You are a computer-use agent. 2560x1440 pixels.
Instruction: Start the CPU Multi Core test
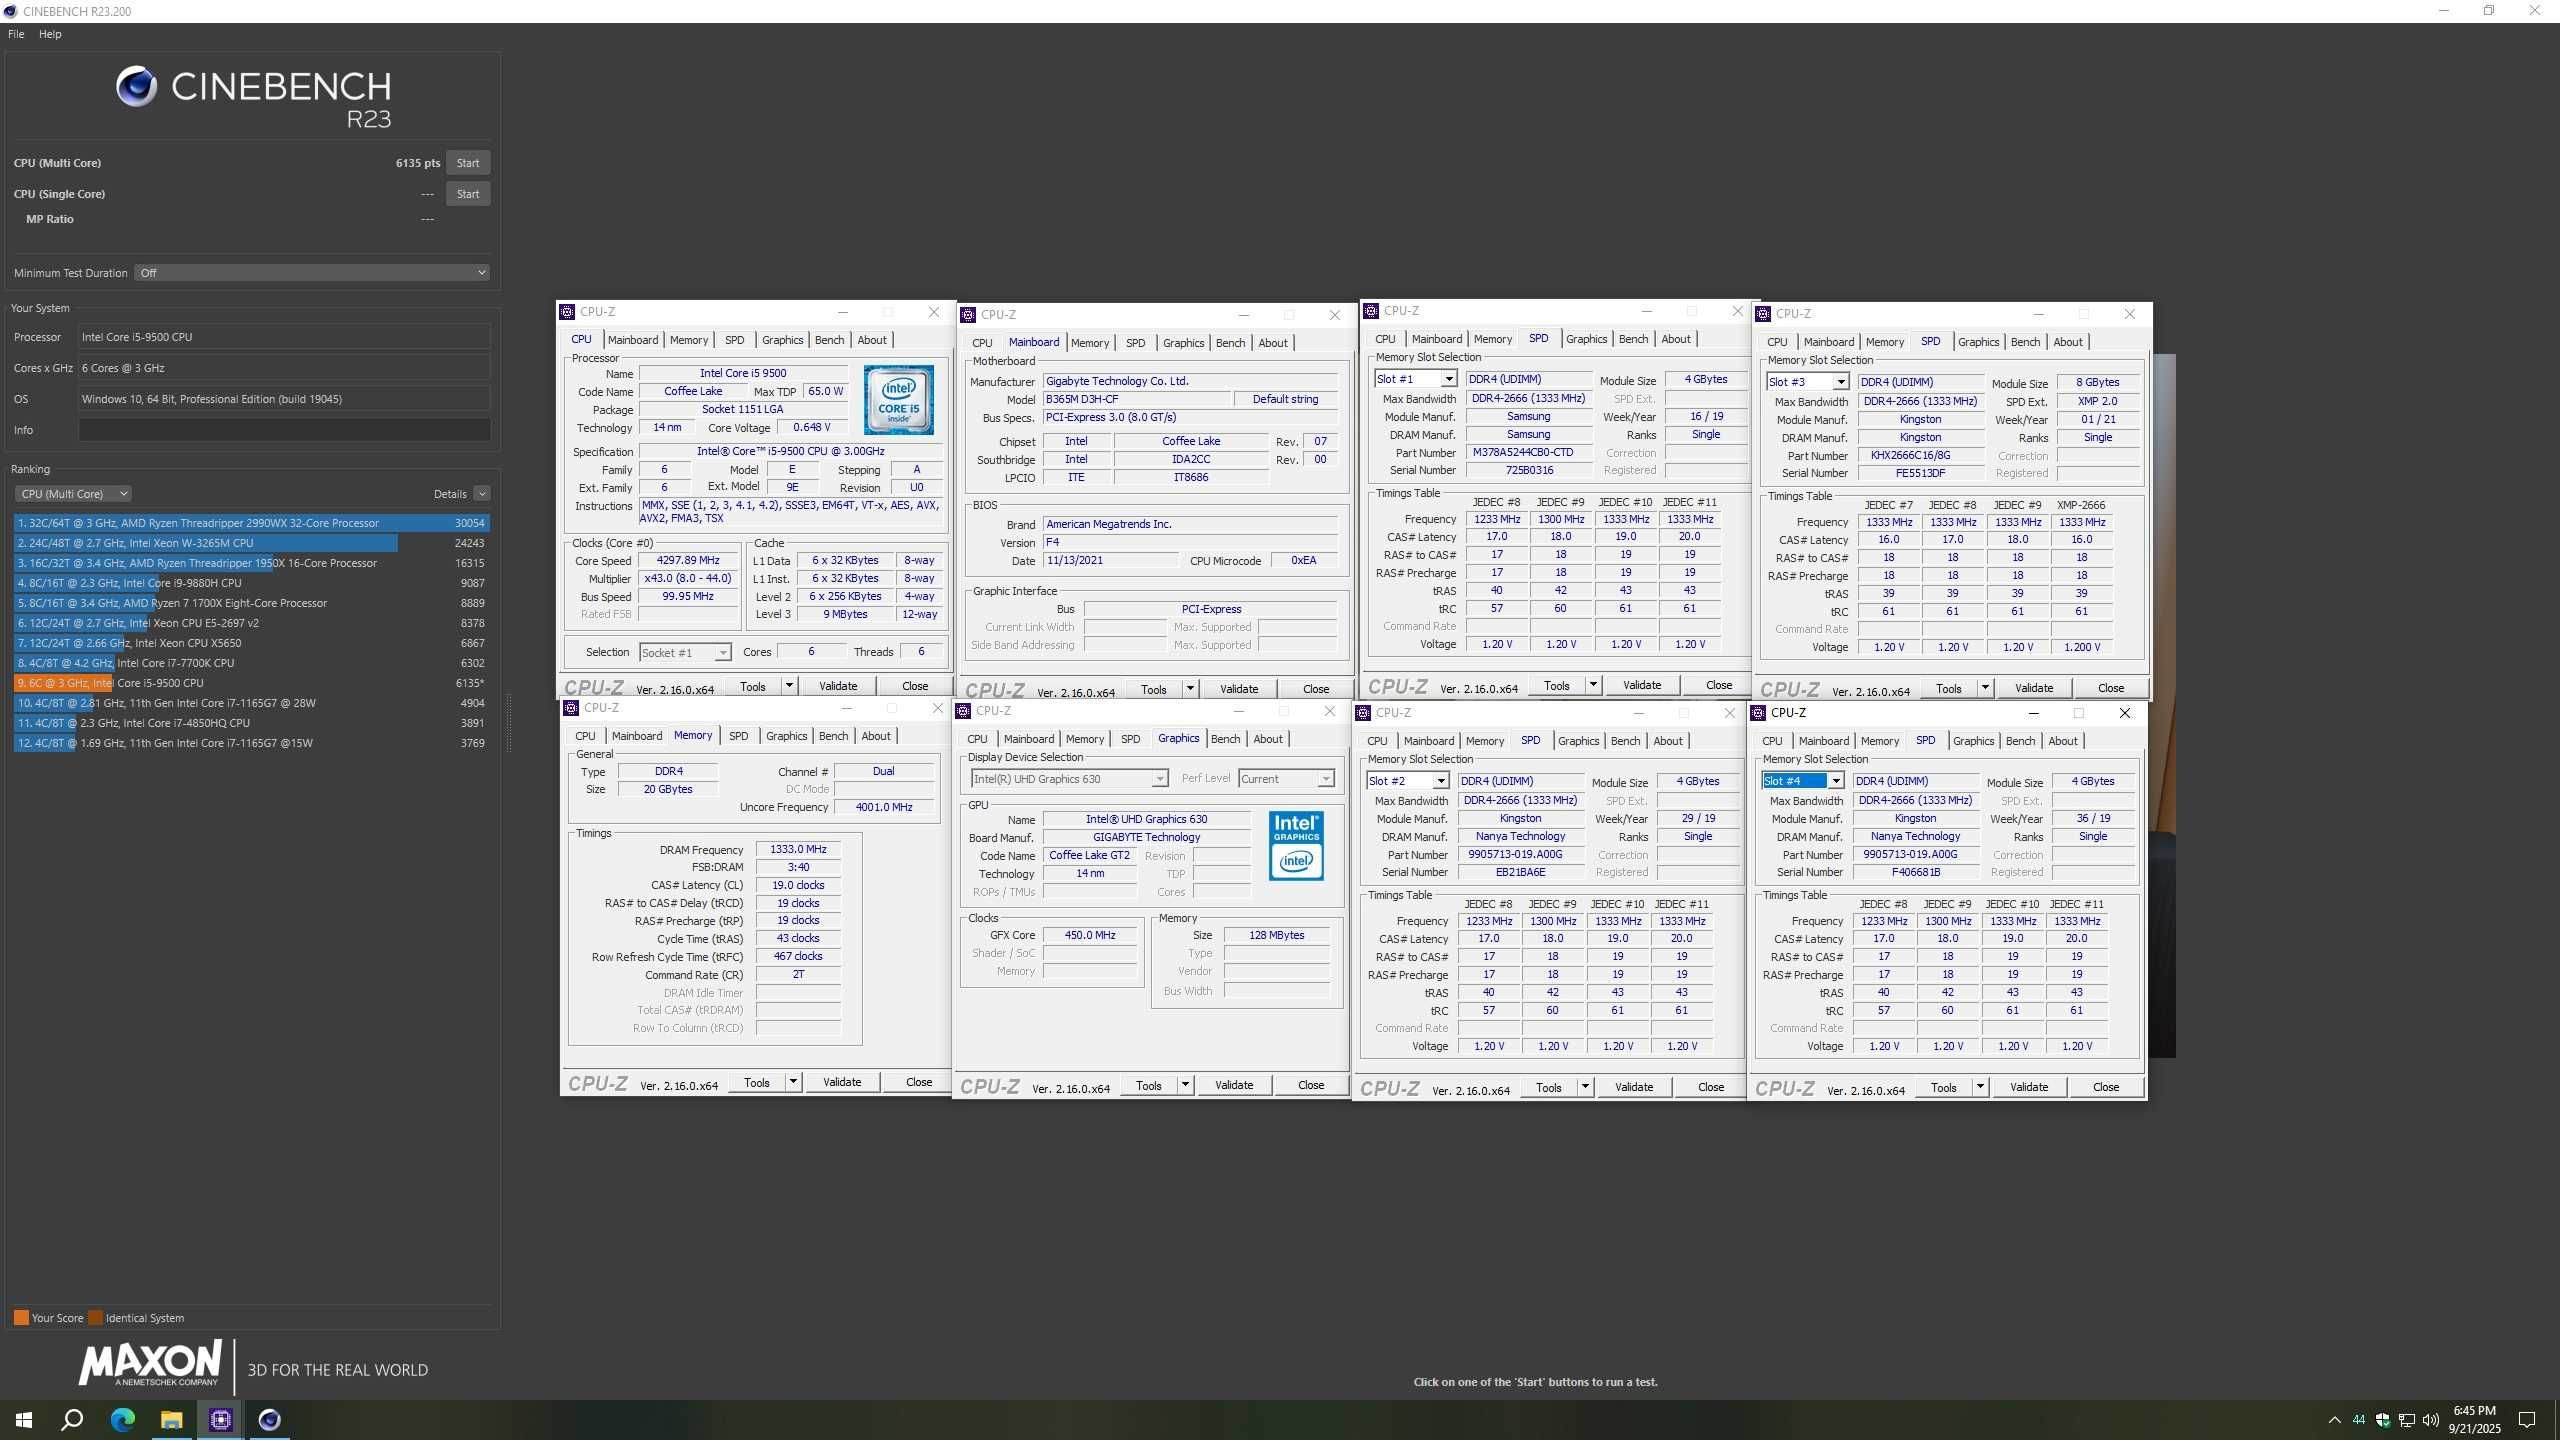pos(467,163)
